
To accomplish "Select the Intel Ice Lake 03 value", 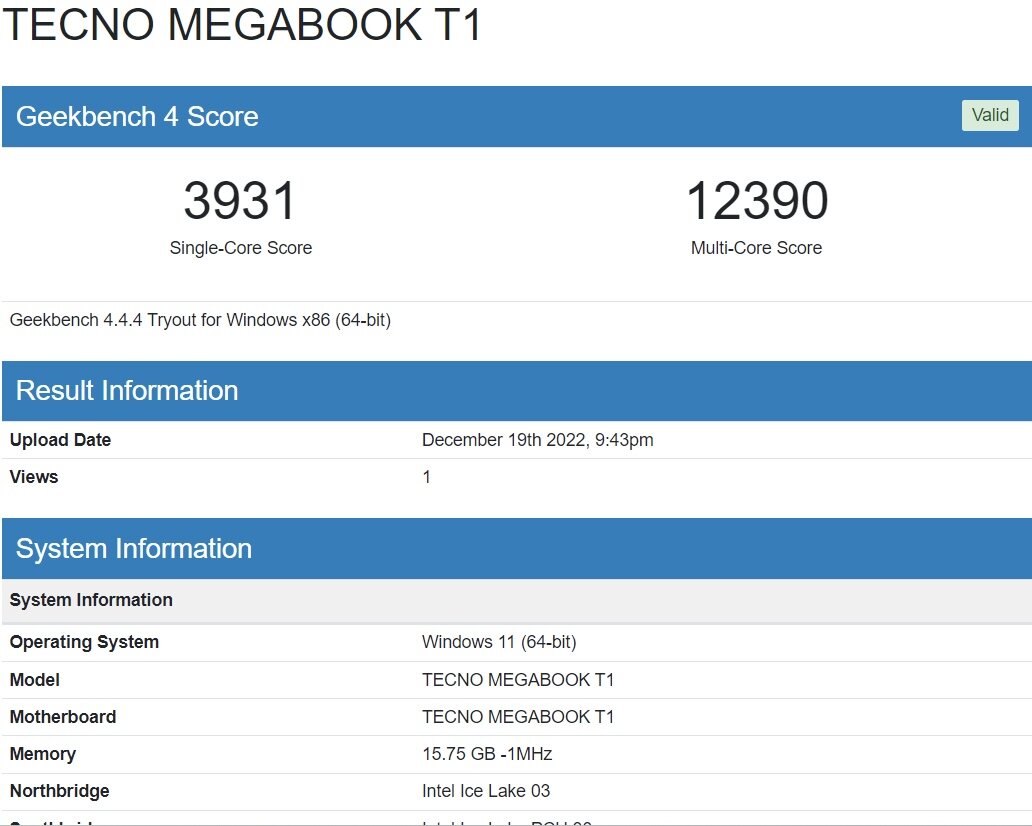I will pos(486,790).
